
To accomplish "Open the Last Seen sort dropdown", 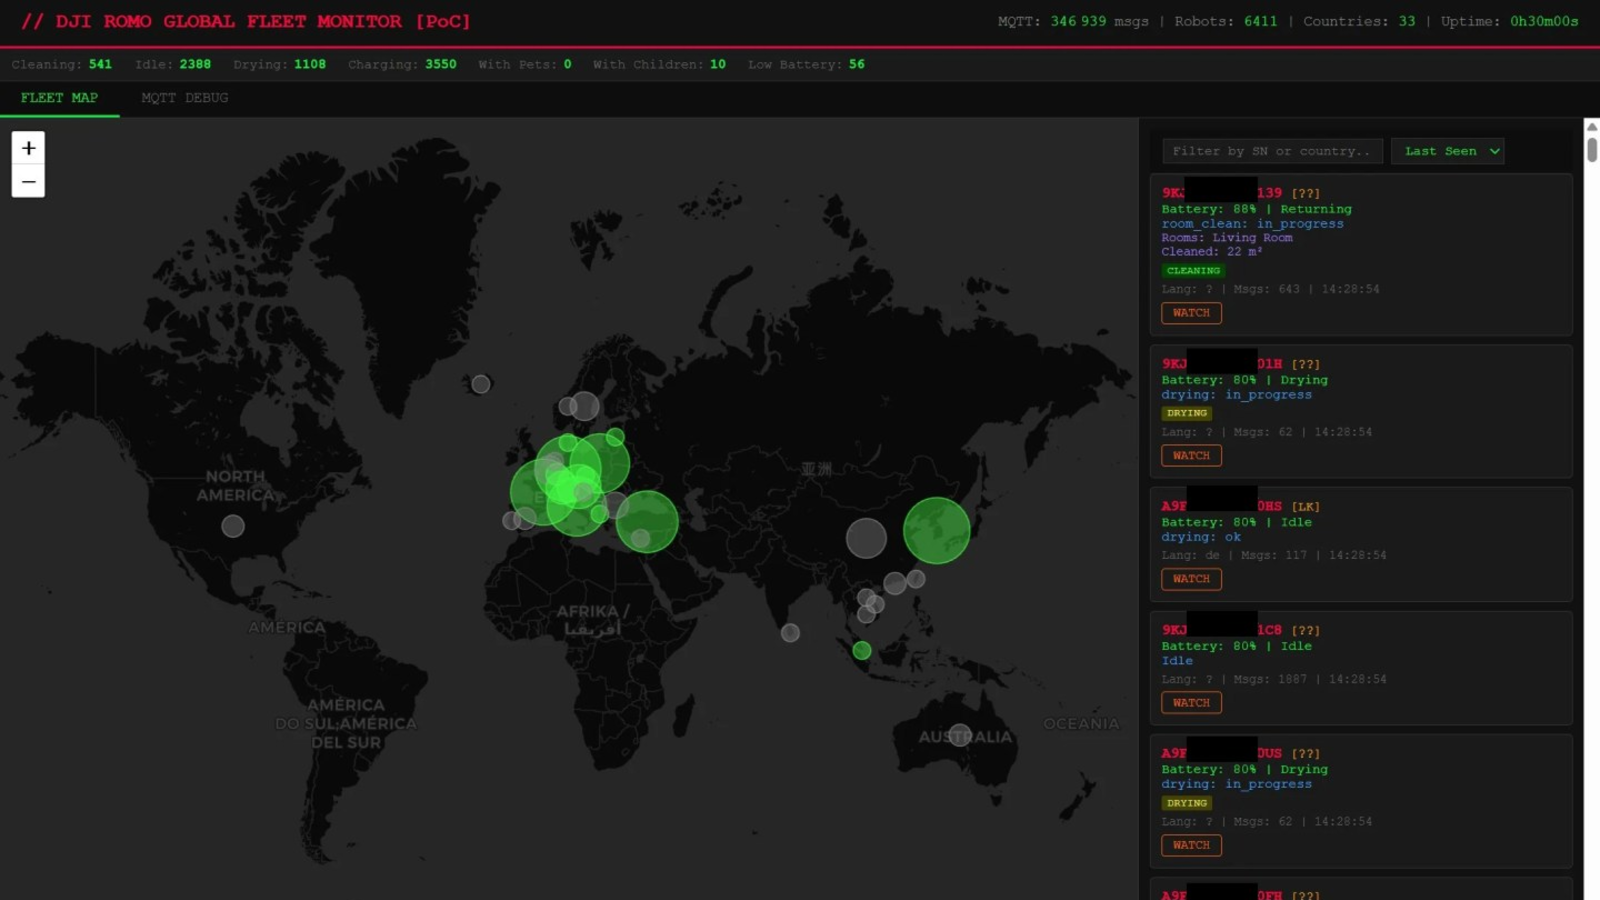I will coord(1447,151).
